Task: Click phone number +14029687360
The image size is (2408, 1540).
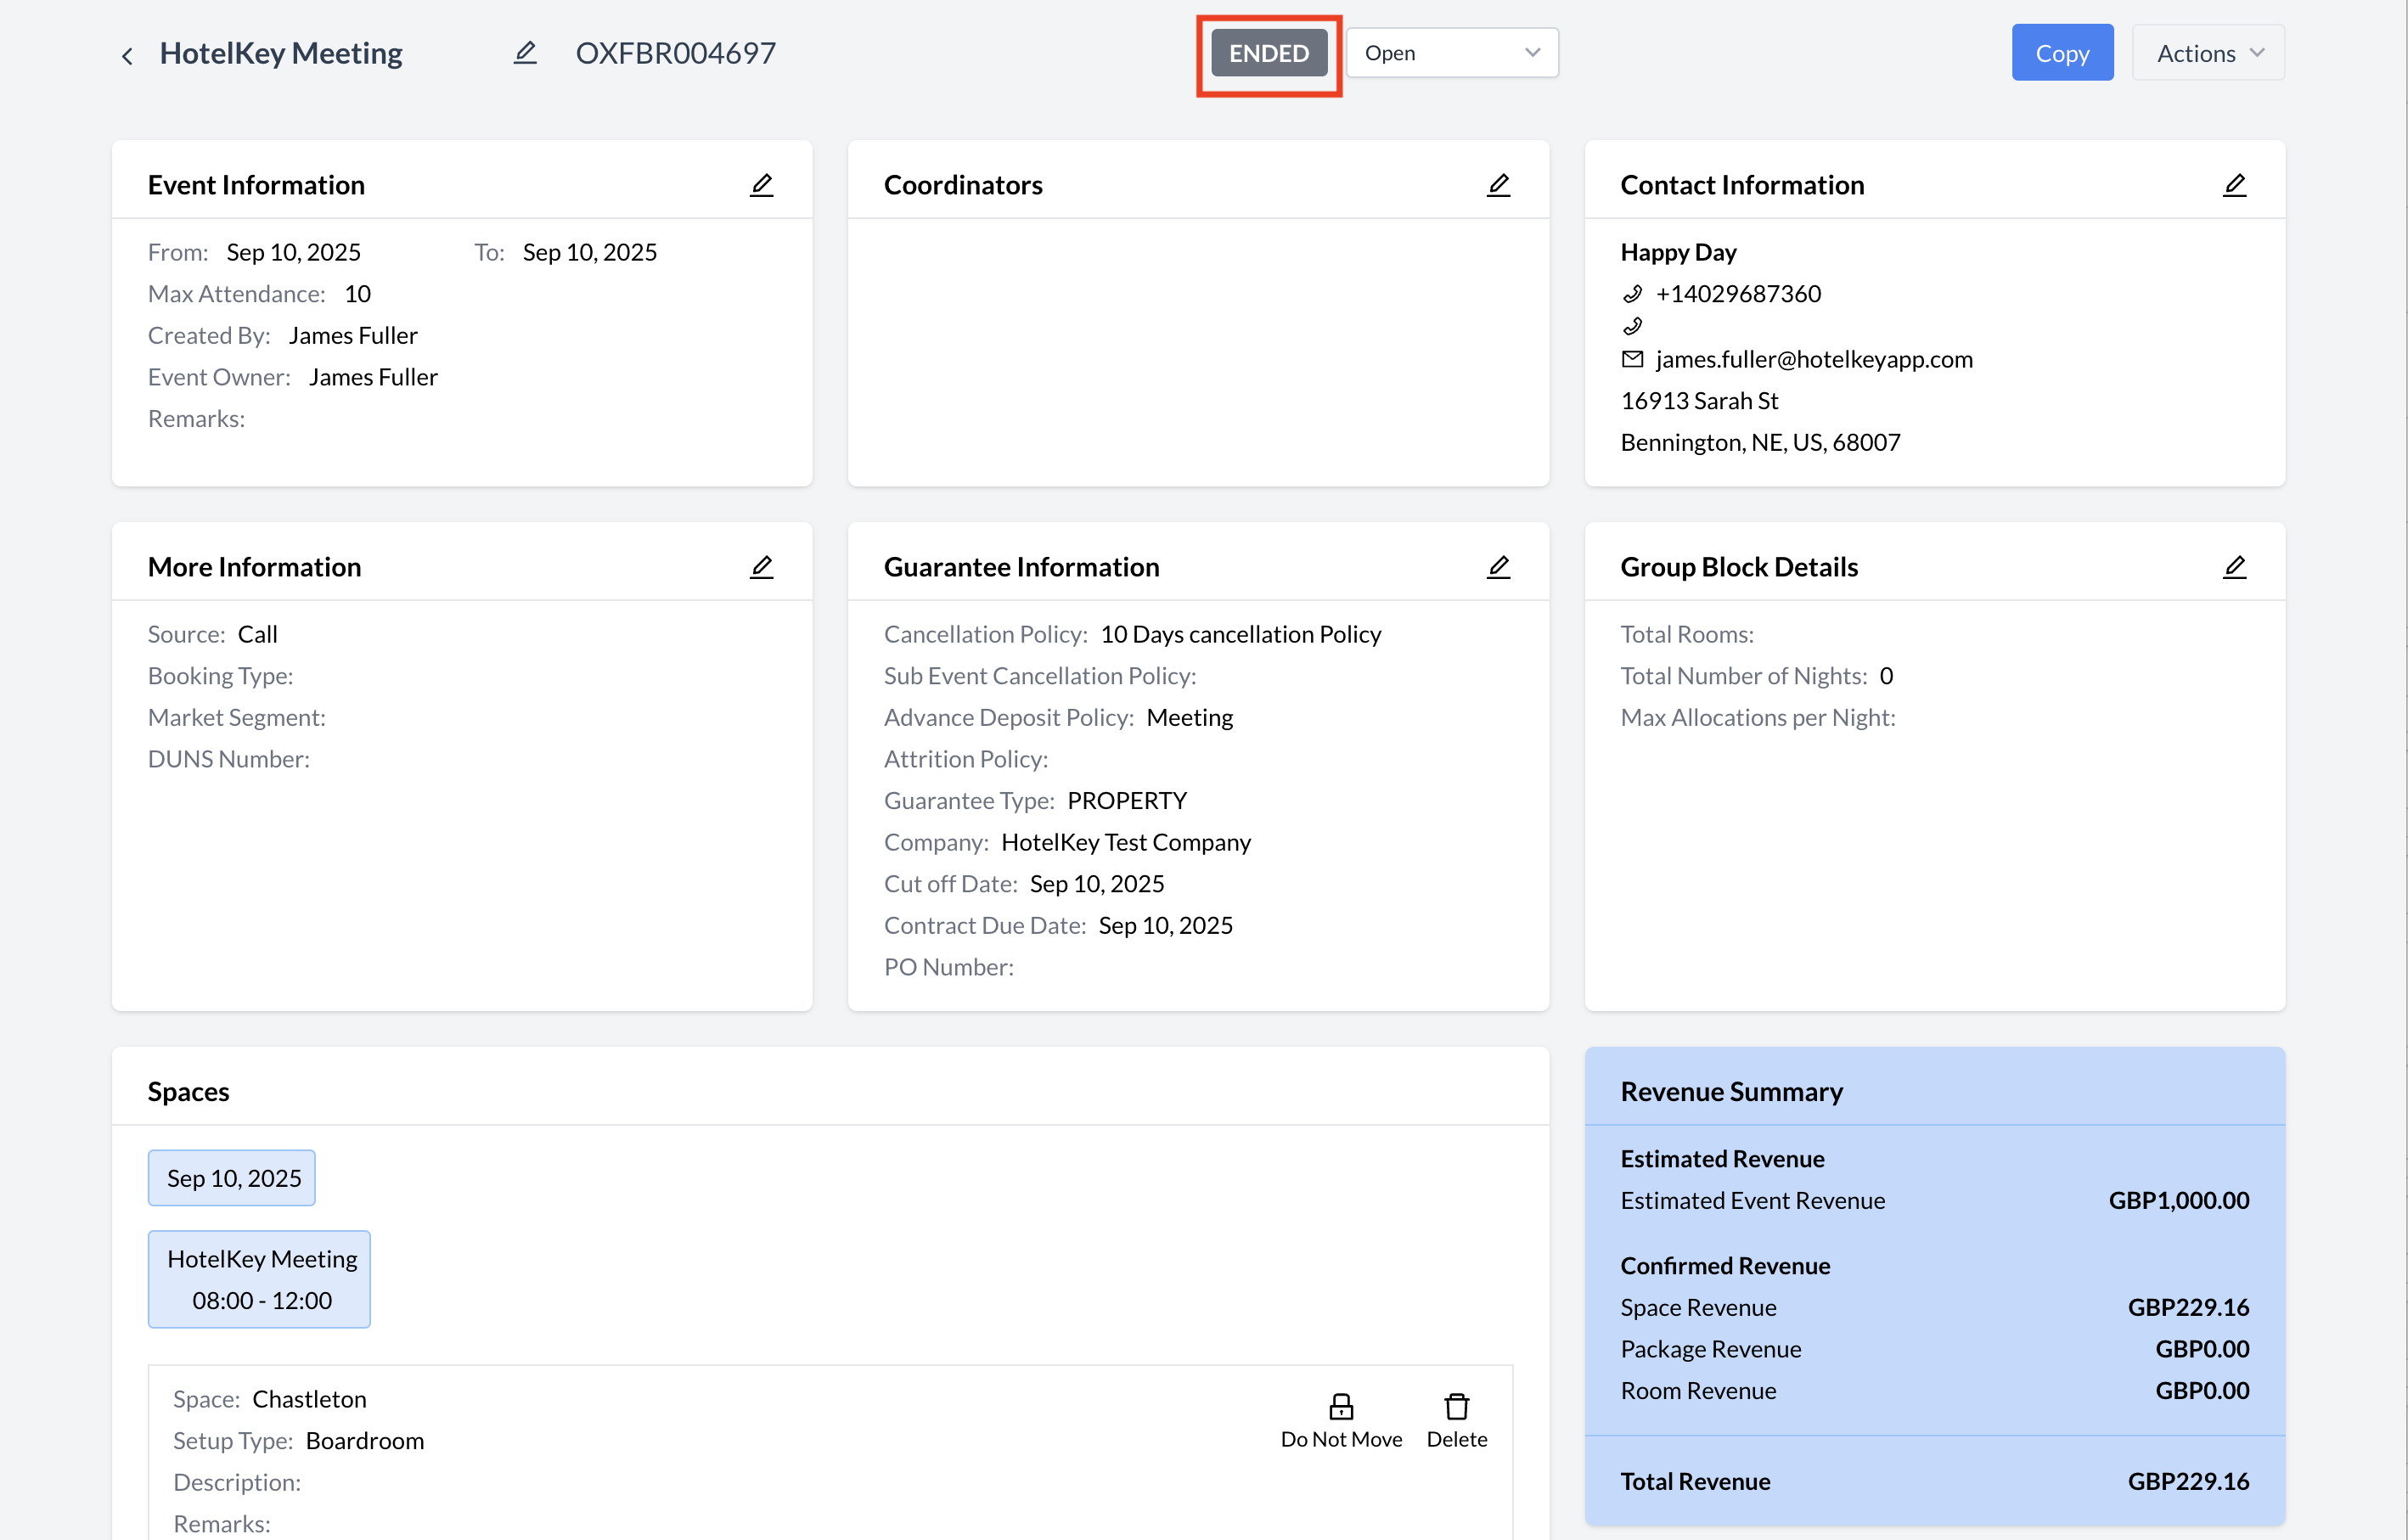Action: click(1737, 294)
